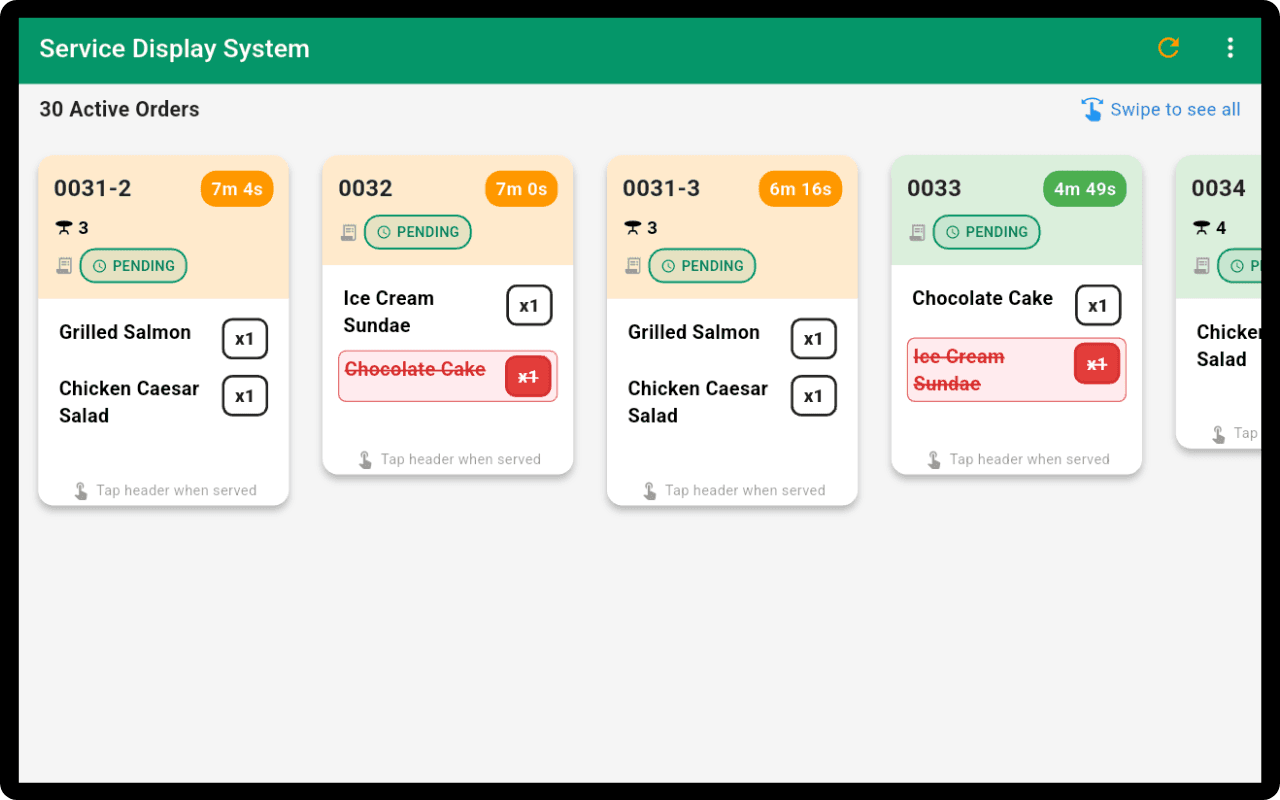Viewport: 1280px width, 800px height.
Task: Click the table seats icon on order 0031-2
Action: coord(63,227)
